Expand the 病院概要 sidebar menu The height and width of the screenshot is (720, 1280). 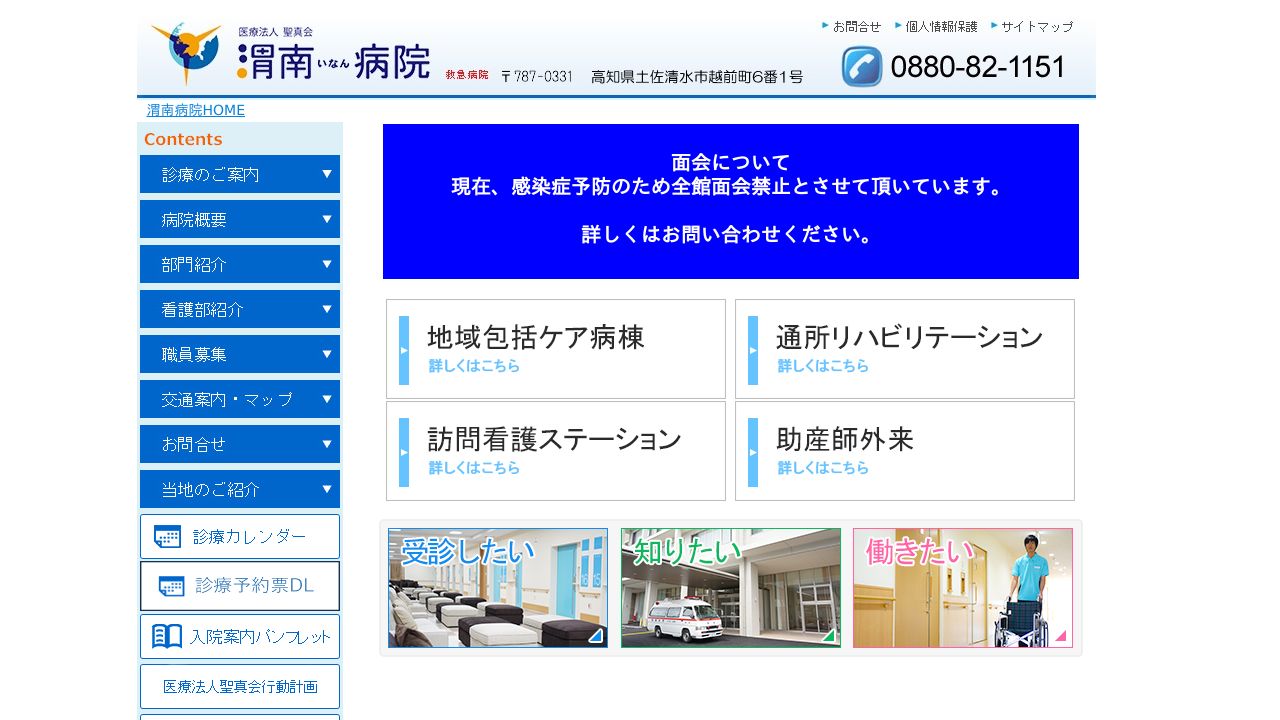(x=239, y=219)
